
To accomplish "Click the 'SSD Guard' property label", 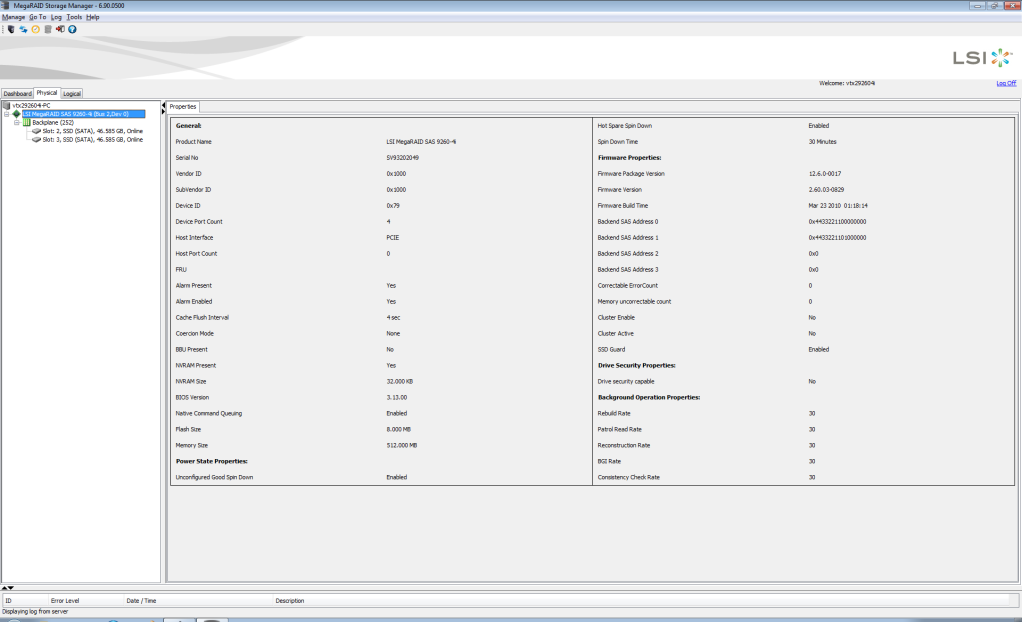I will coord(611,349).
